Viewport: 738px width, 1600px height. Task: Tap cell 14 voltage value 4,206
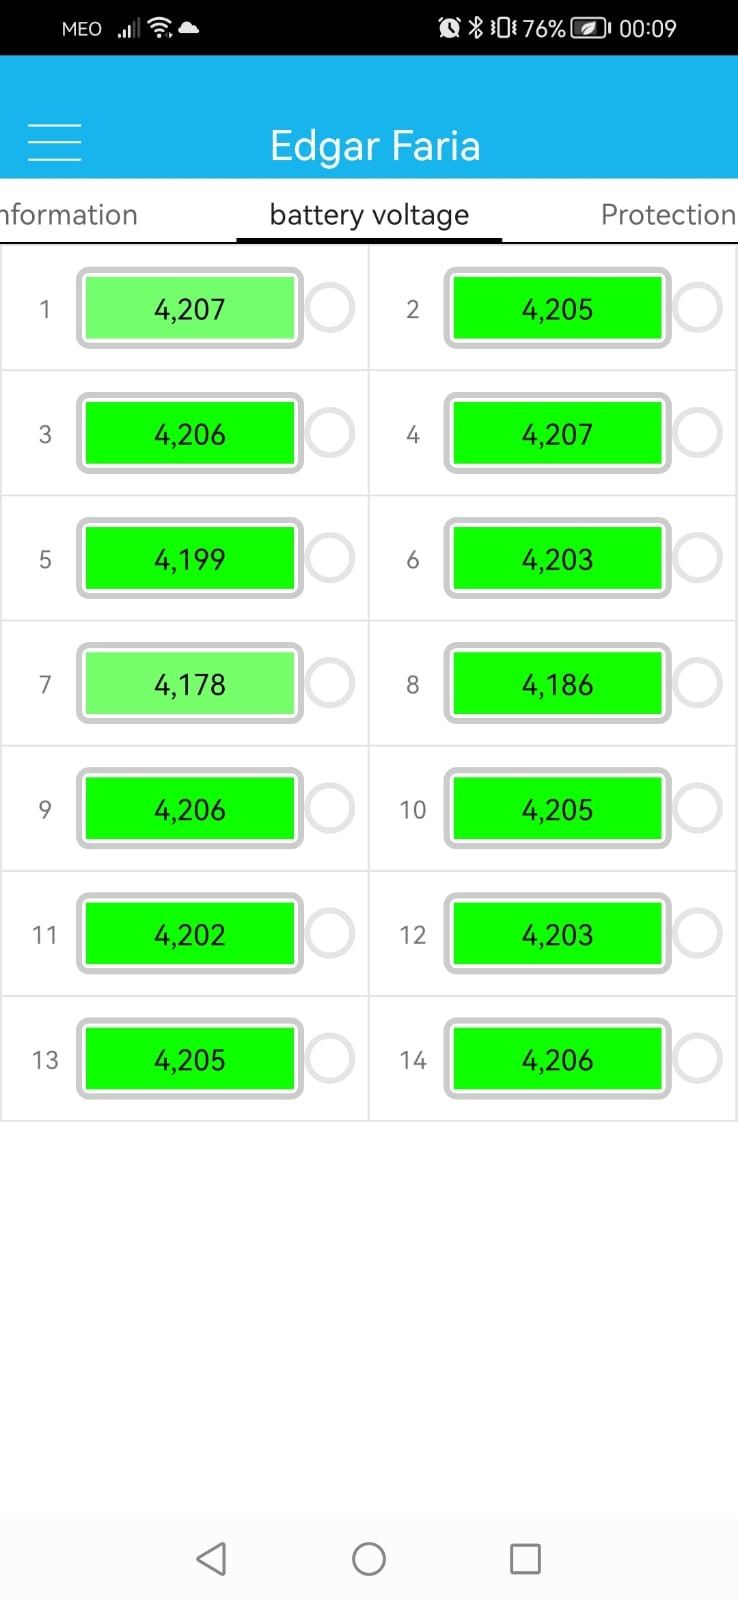pos(557,1059)
